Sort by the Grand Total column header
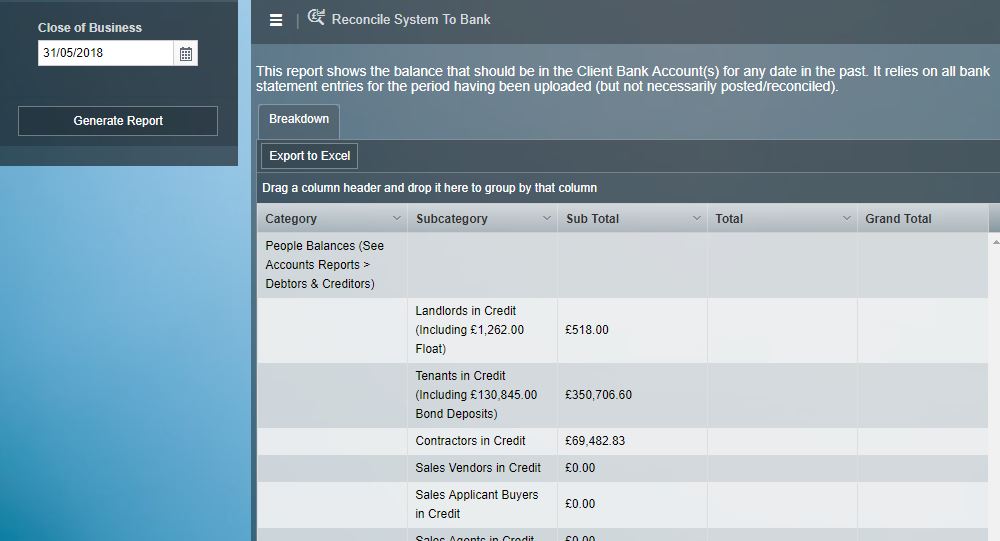 (x=898, y=219)
